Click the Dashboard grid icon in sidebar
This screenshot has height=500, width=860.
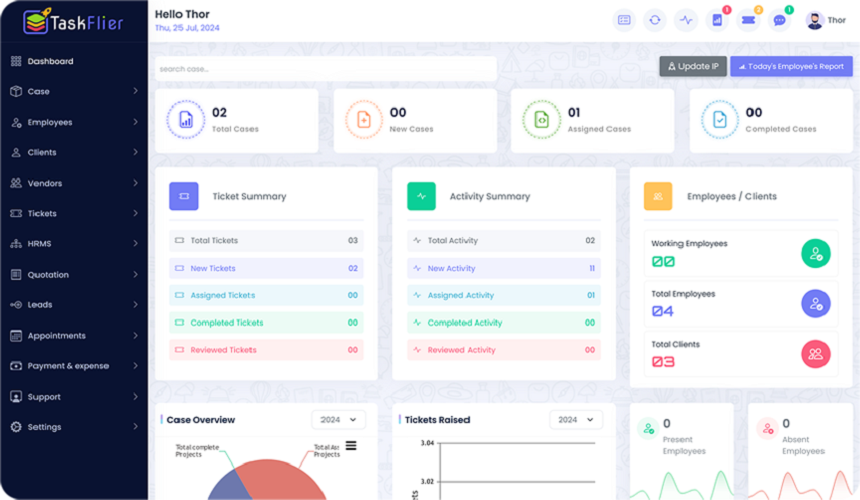[16, 61]
